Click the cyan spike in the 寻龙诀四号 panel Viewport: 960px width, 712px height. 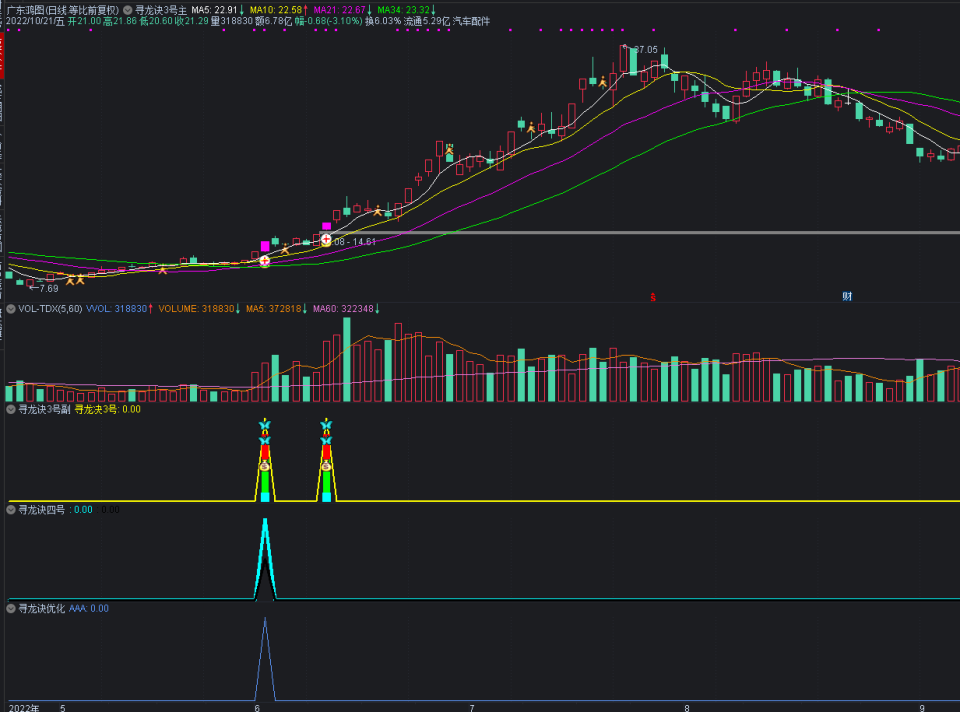(265, 557)
